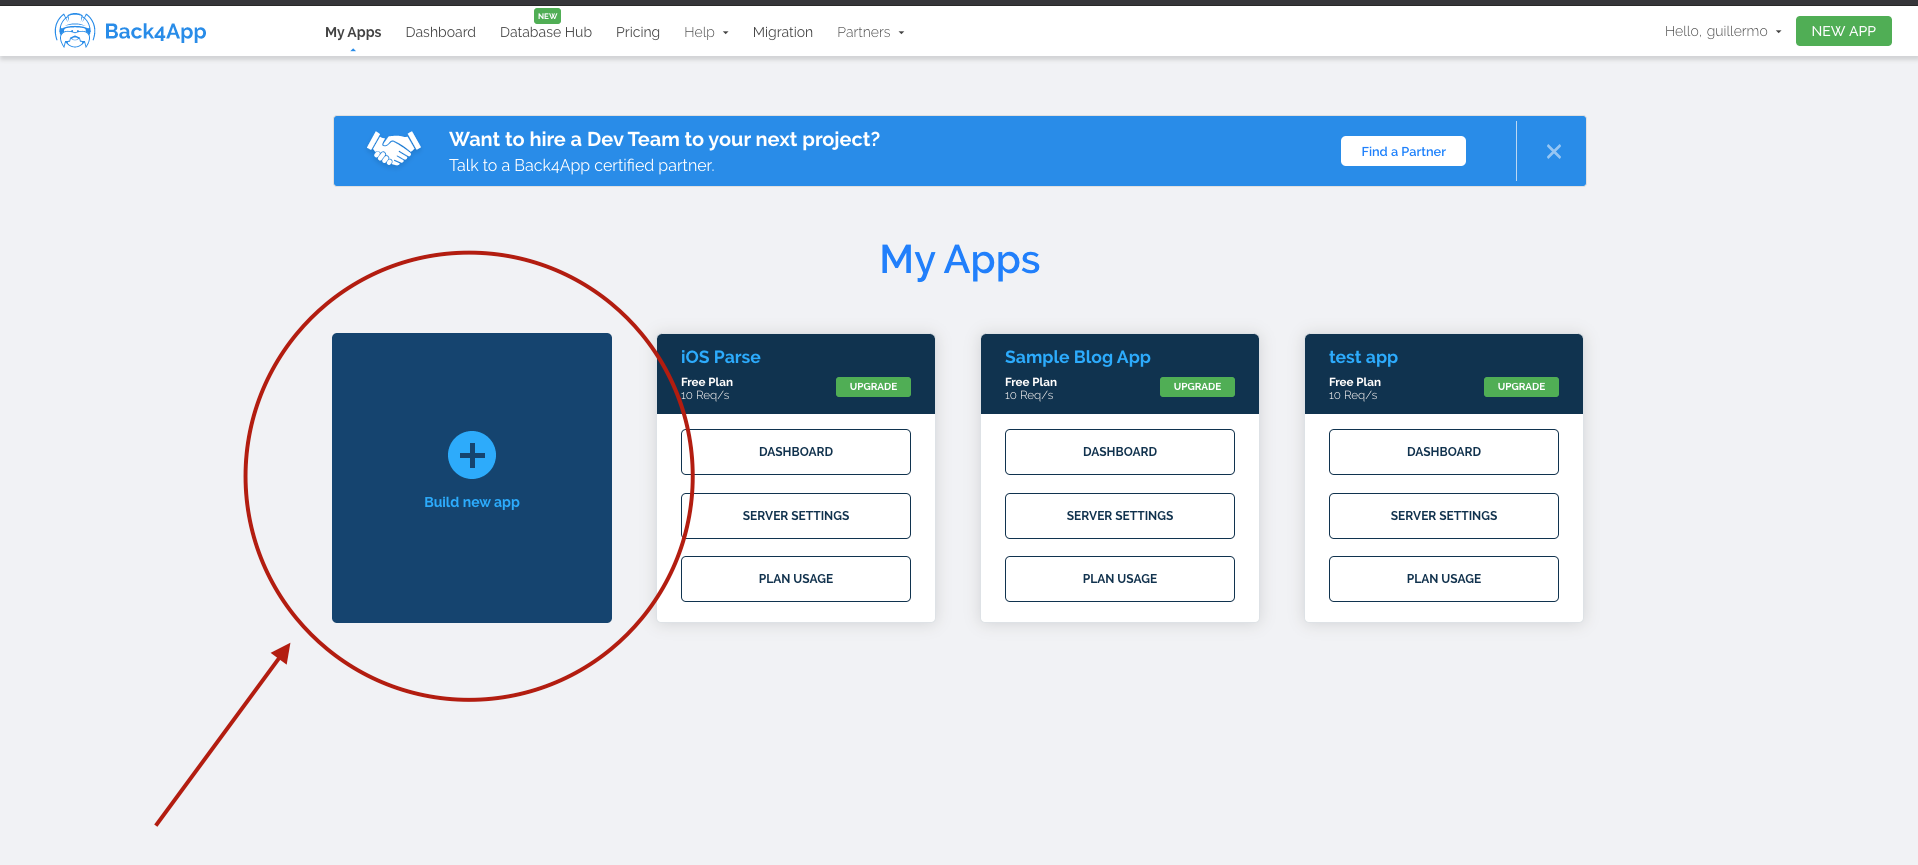
Task: Click the plus icon to build new app
Action: tap(472, 455)
